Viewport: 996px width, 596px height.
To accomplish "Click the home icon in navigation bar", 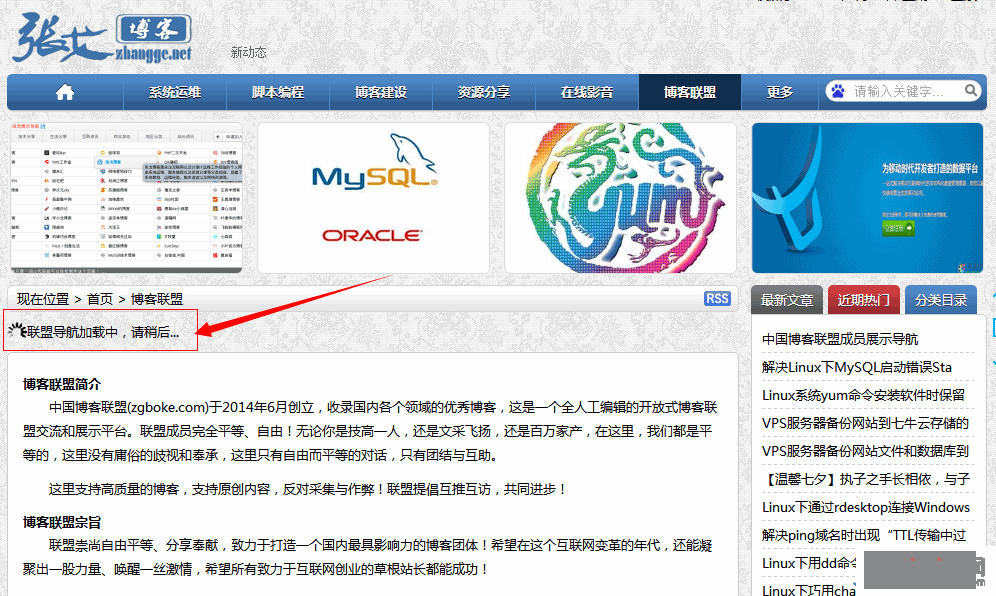I will tap(65, 92).
